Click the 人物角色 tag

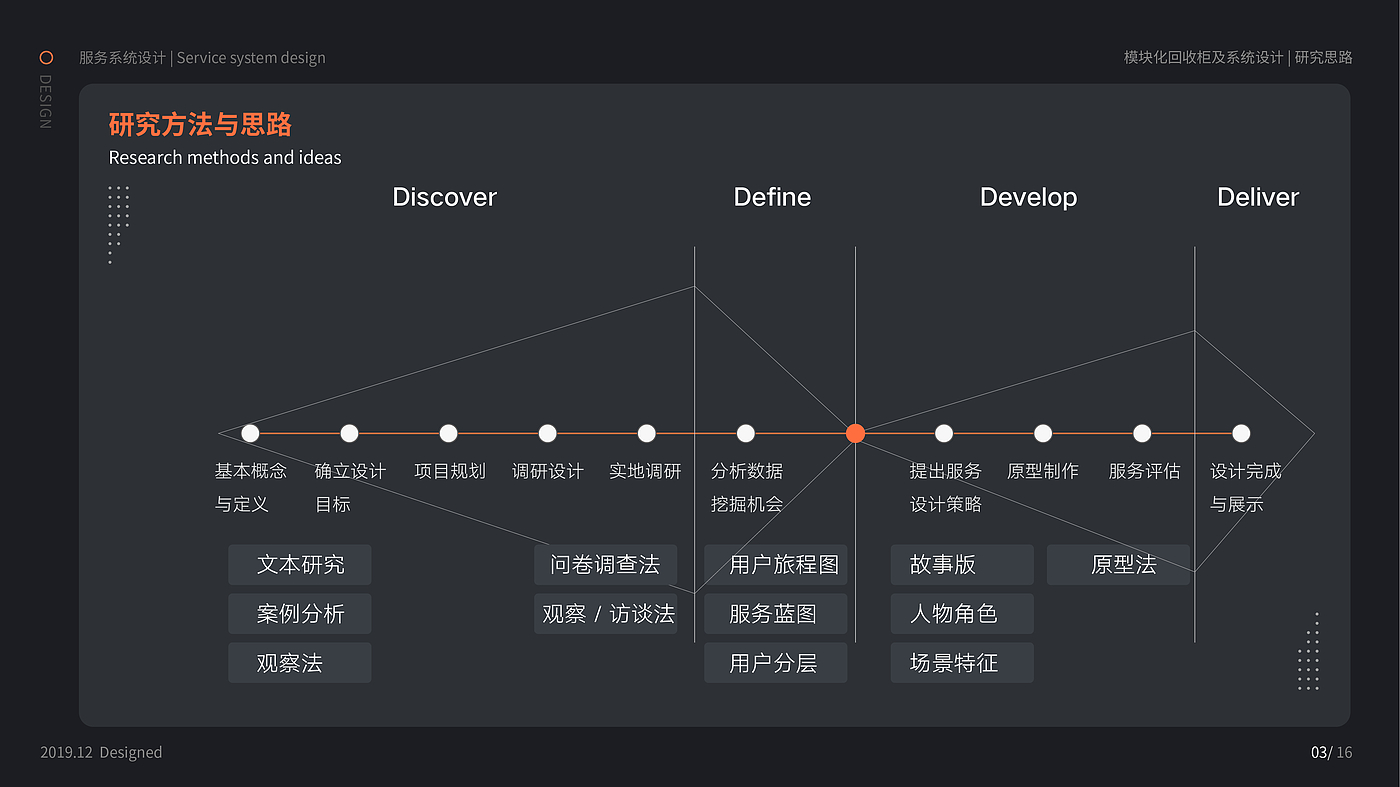(x=962, y=614)
